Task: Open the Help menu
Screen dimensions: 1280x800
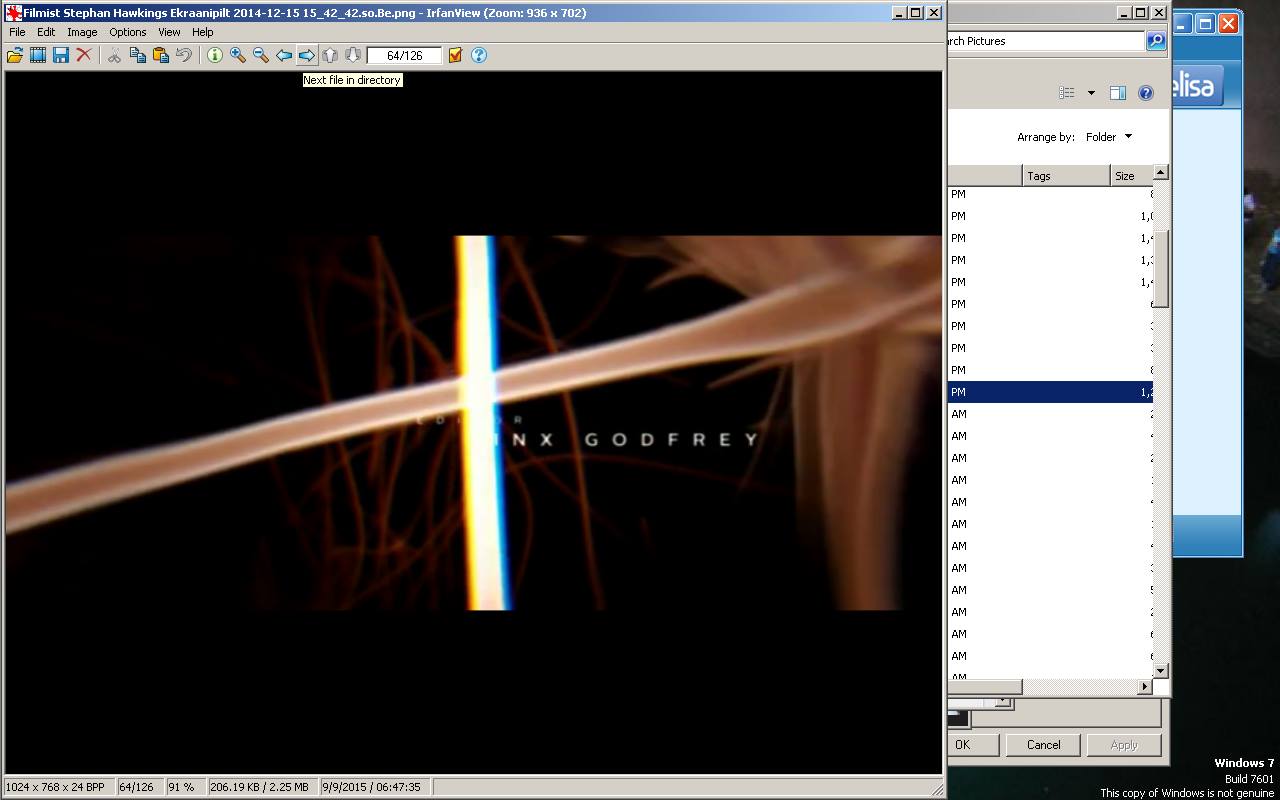Action: click(203, 32)
